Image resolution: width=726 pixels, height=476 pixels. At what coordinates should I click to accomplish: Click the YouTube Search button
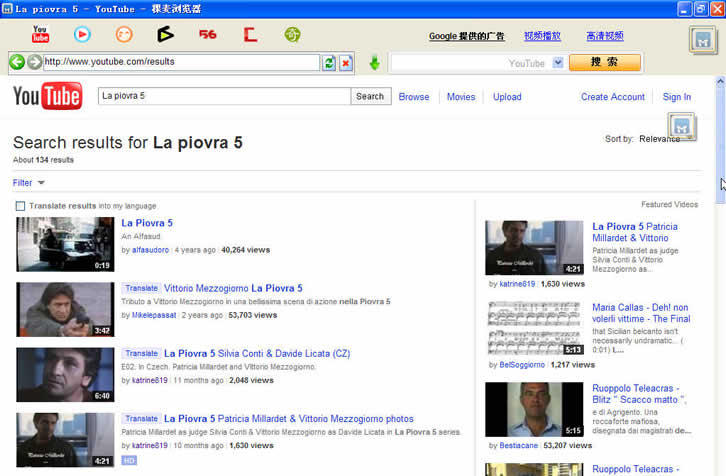click(370, 96)
